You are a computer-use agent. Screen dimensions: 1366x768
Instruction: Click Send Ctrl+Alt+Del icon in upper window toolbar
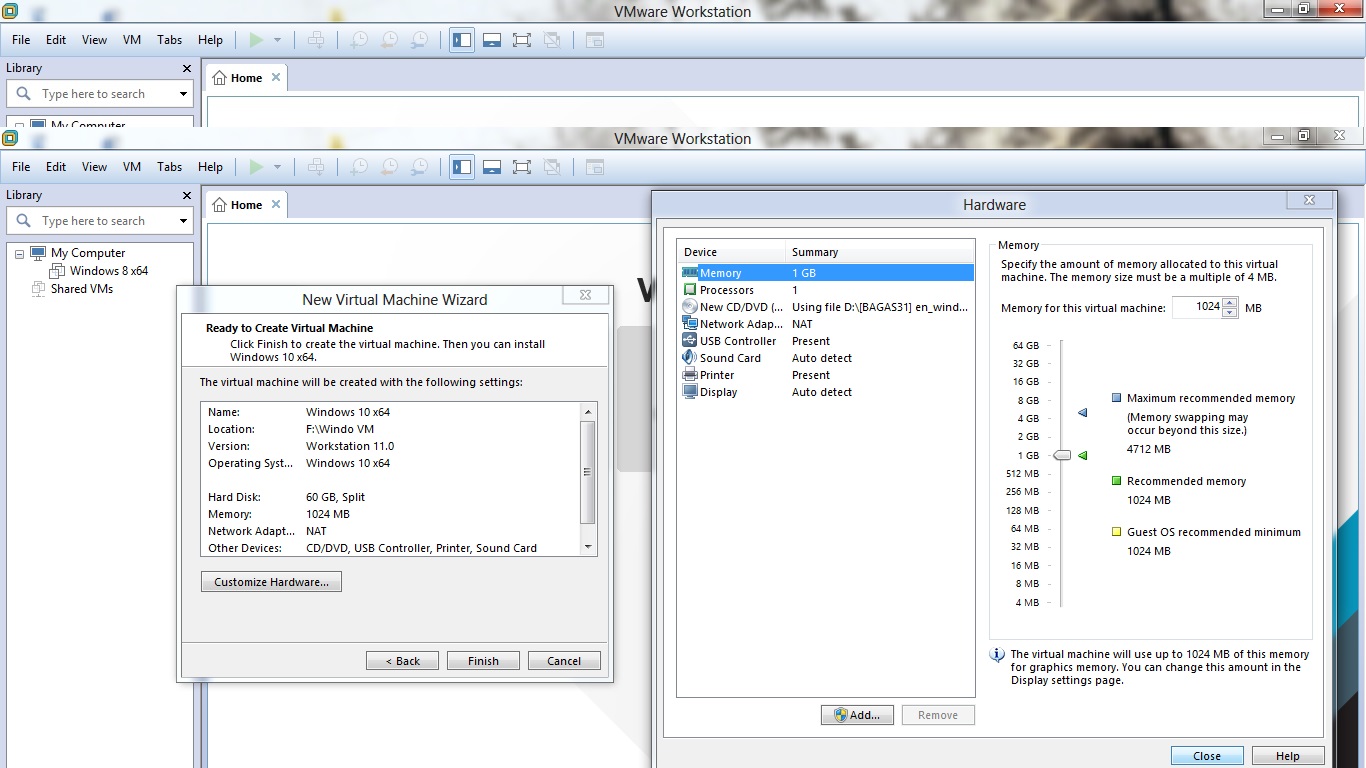(316, 40)
